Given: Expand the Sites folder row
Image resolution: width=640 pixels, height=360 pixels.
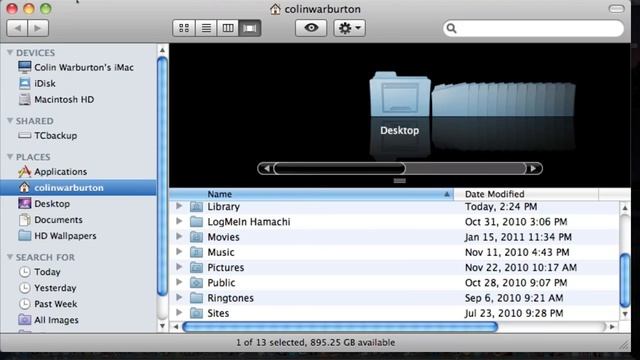Looking at the screenshot, I should (x=179, y=313).
